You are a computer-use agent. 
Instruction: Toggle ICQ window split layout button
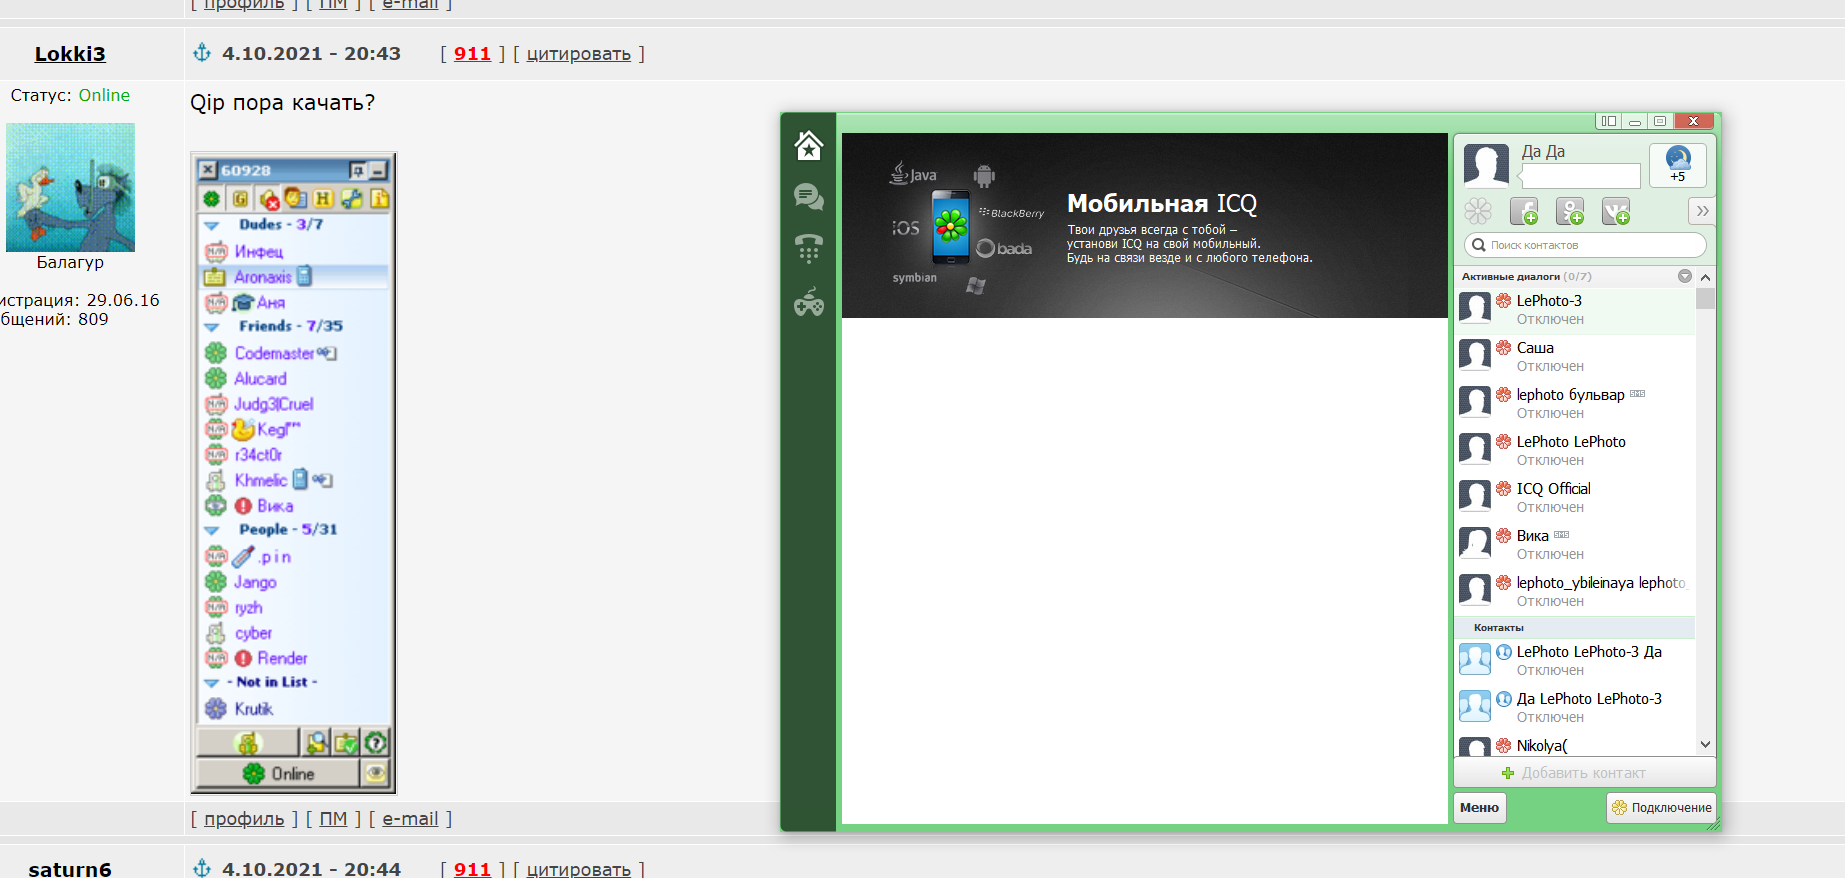click(1608, 121)
